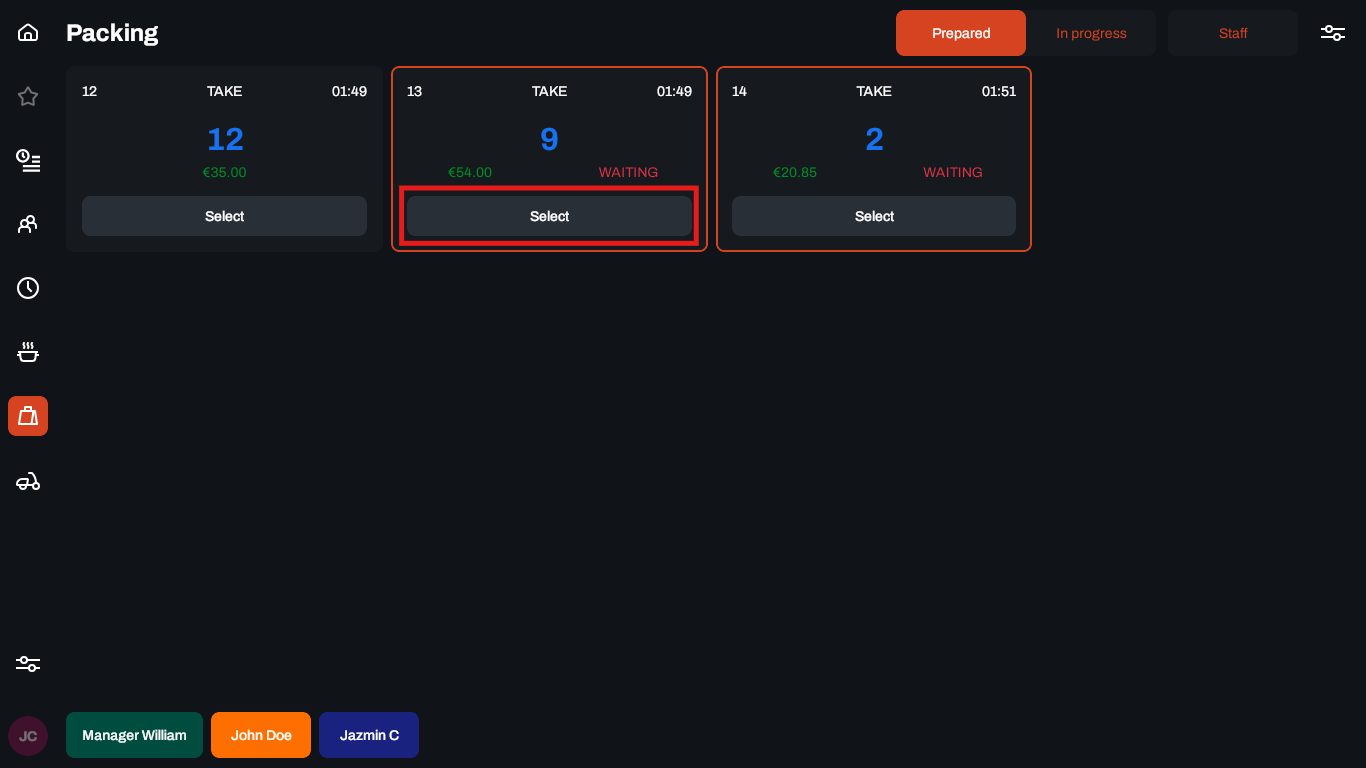The image size is (1366, 768).
Task: Switch to the In progress tab
Action: pos(1091,33)
